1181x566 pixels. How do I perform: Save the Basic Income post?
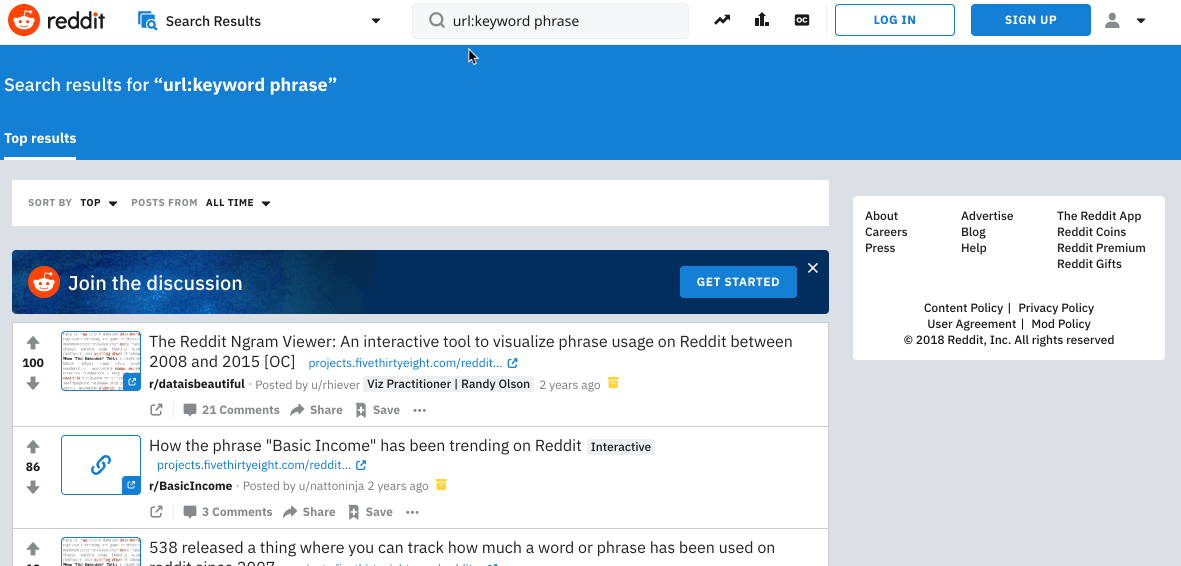371,512
